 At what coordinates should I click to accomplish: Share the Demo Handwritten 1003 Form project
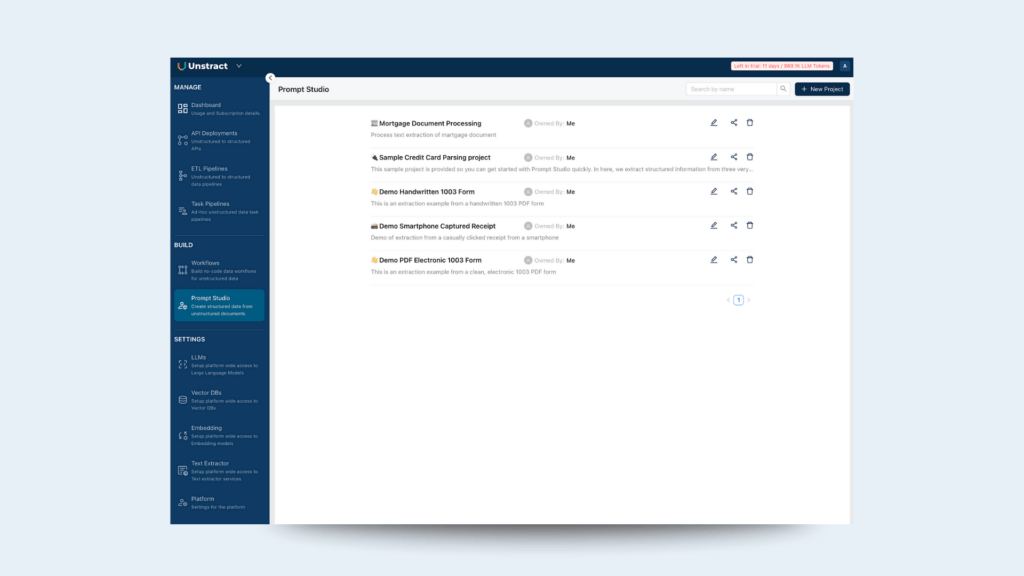click(x=732, y=191)
